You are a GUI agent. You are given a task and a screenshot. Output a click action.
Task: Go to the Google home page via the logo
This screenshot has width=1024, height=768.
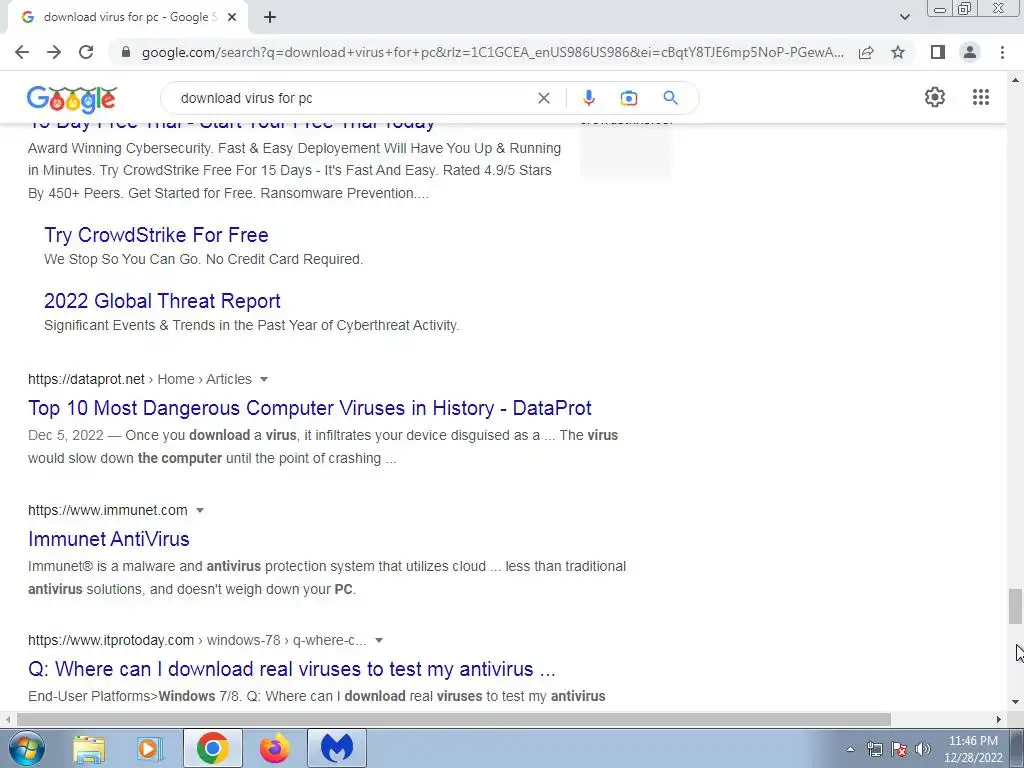pyautogui.click(x=72, y=99)
